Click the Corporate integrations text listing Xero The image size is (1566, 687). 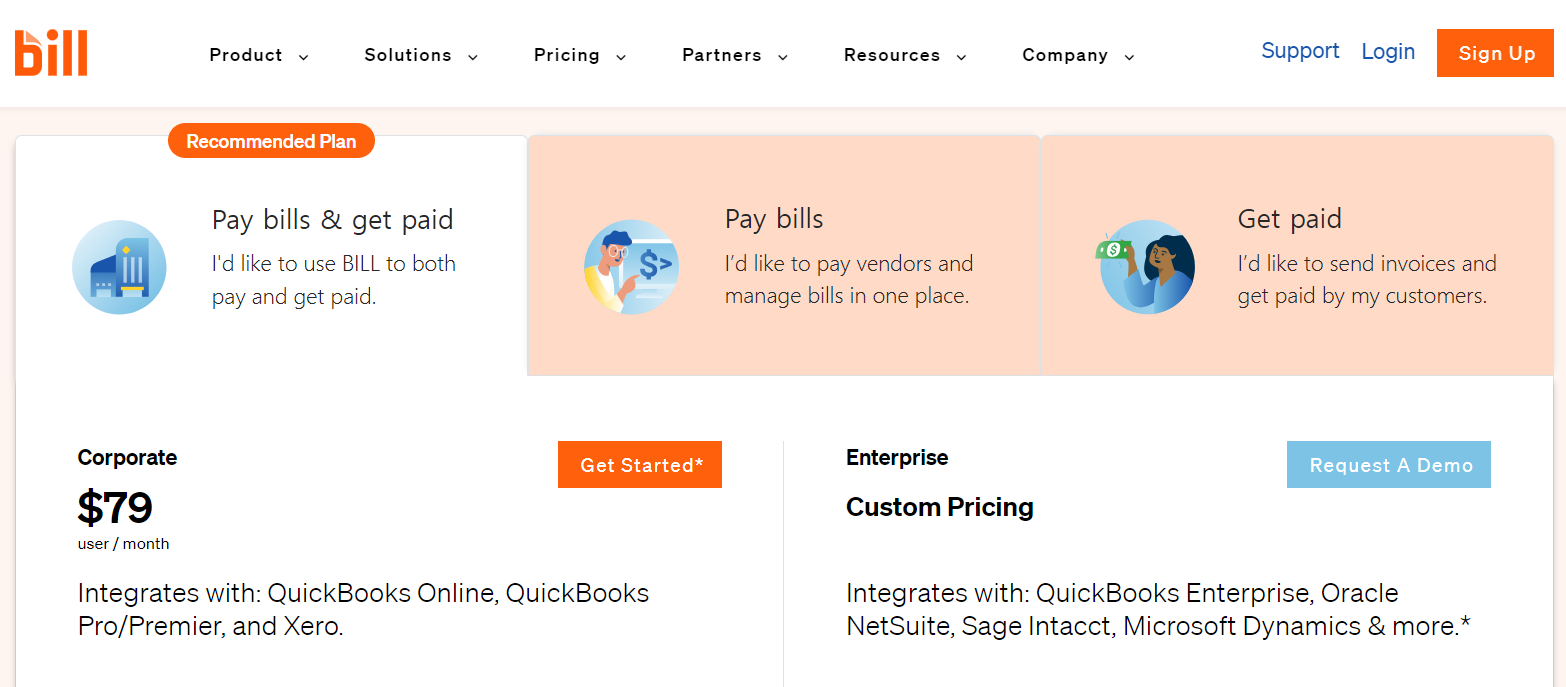(x=364, y=610)
